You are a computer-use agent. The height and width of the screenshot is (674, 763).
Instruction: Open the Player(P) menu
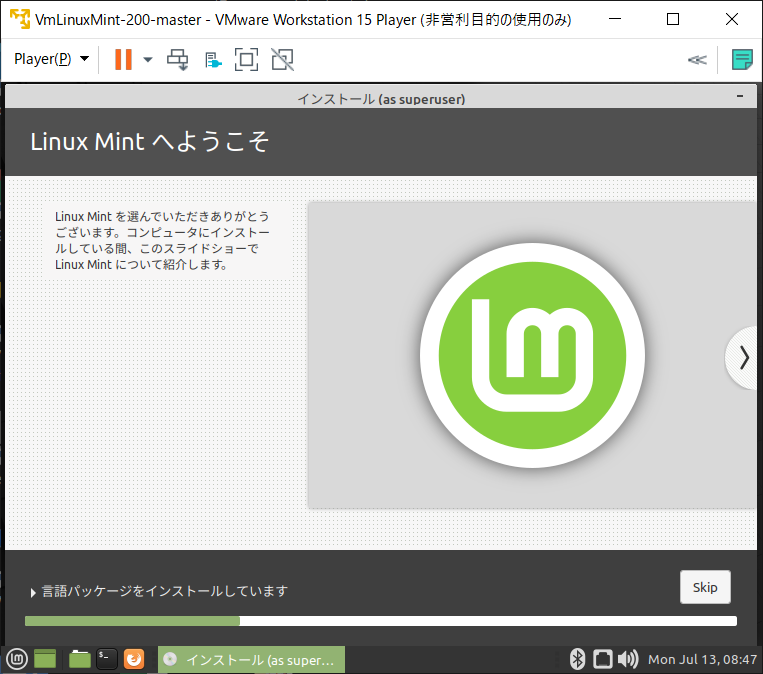51,59
